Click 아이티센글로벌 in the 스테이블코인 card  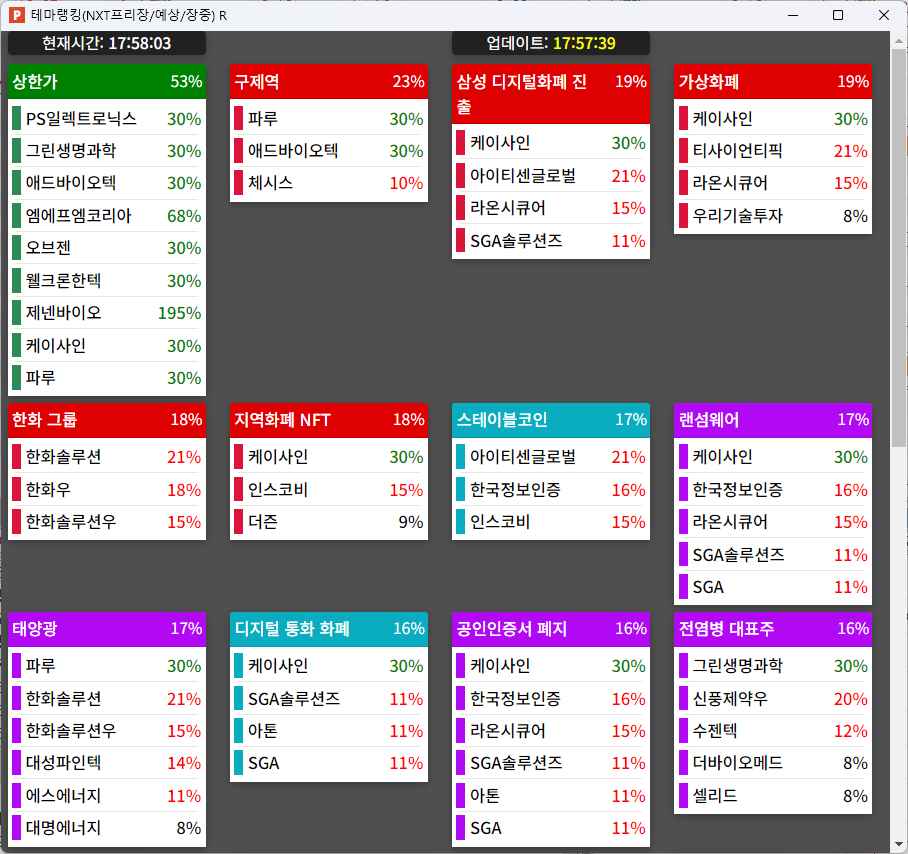point(551,457)
